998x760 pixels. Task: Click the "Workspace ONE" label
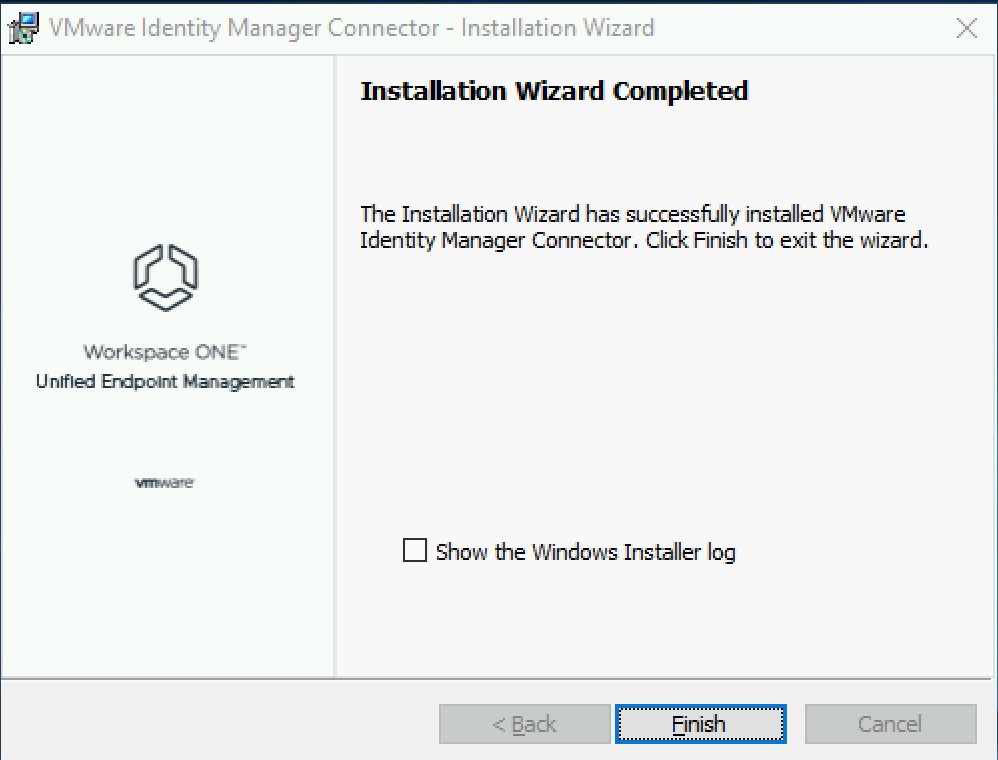[x=164, y=352]
